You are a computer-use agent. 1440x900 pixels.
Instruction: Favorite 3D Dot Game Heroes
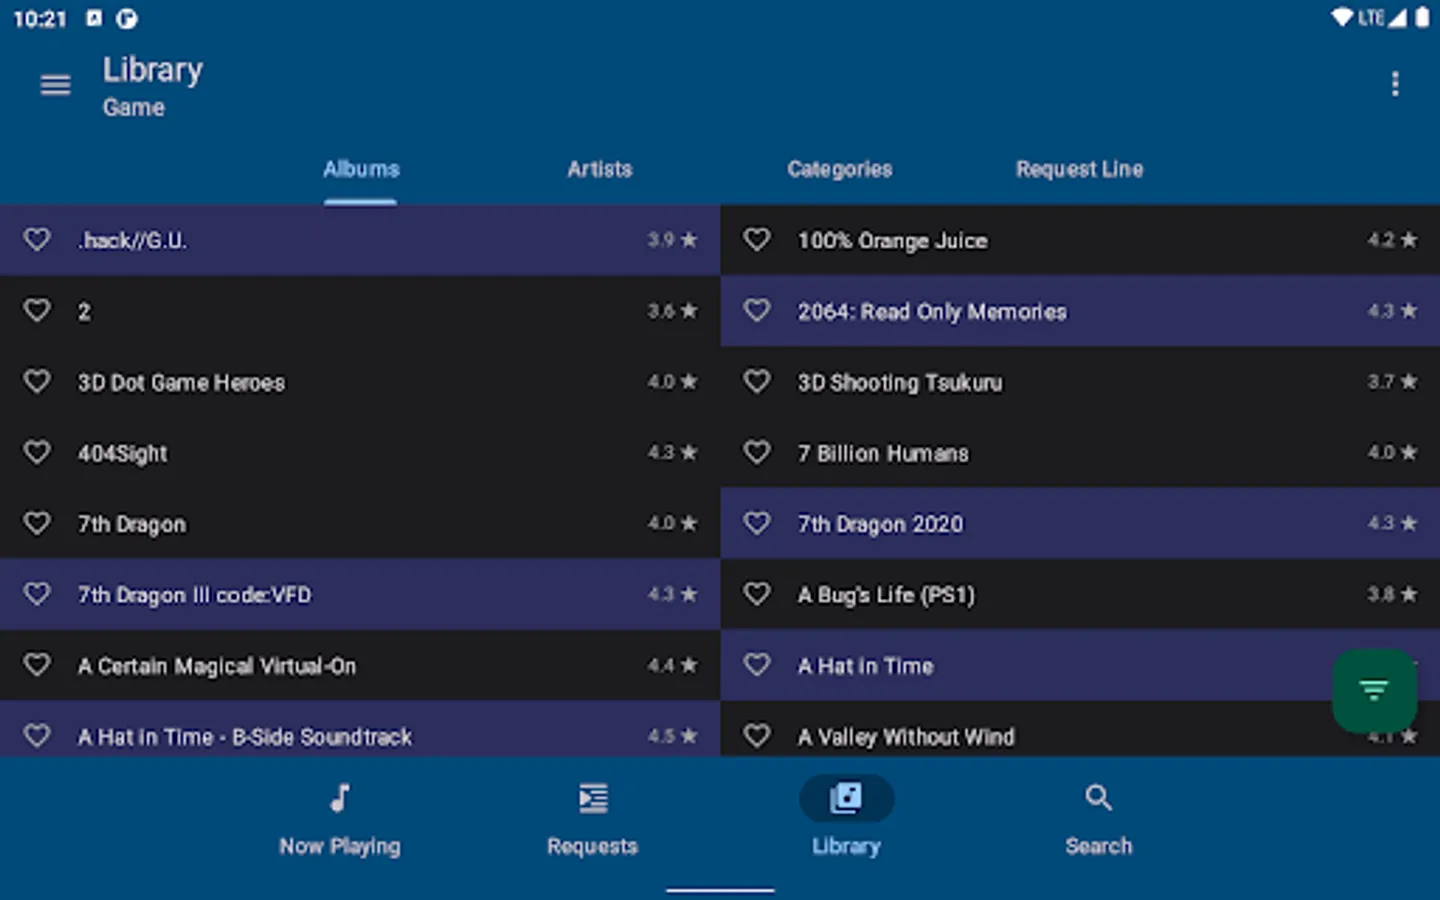click(x=37, y=382)
